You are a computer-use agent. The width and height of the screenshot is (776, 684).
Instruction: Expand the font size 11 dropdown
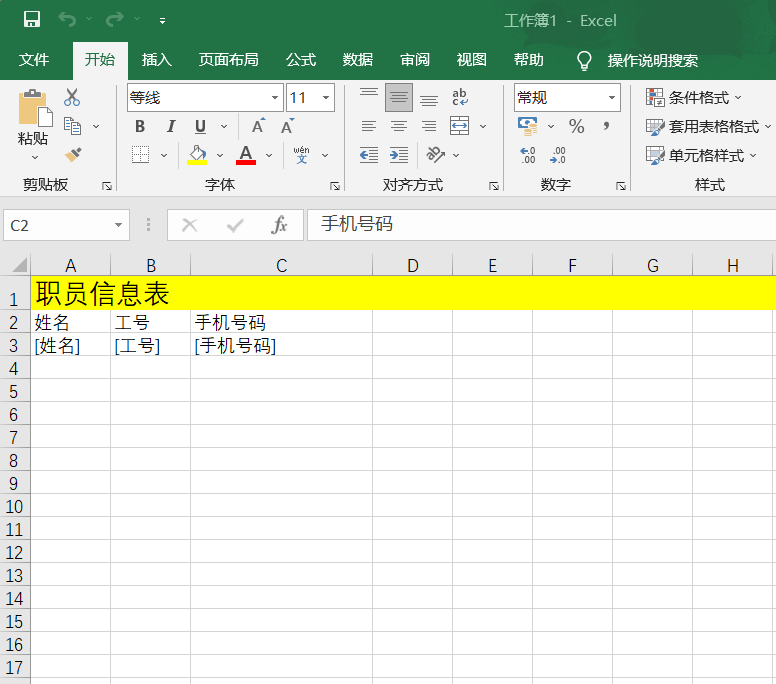click(326, 98)
